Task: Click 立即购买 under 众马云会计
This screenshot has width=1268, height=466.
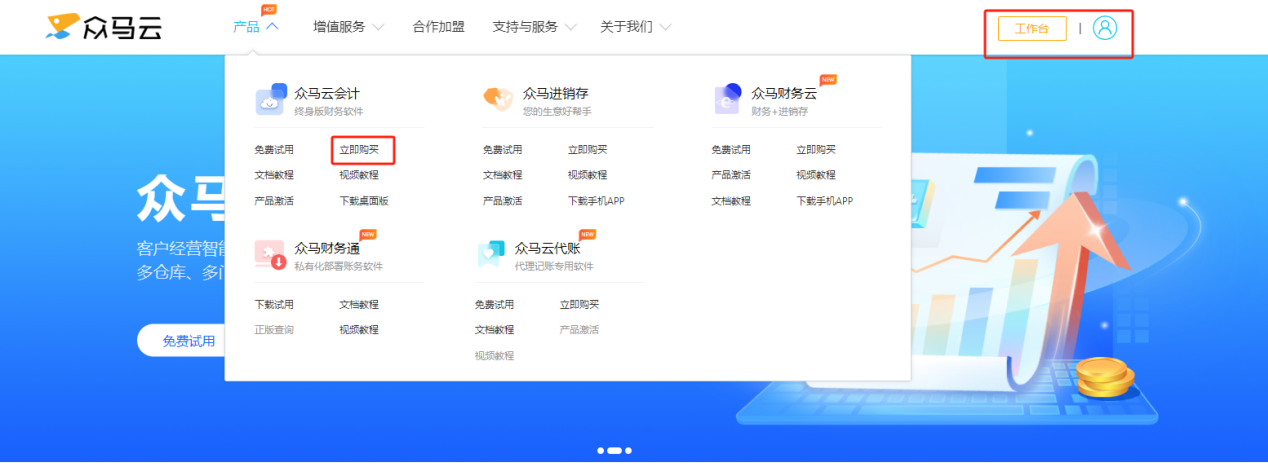Action: click(359, 150)
